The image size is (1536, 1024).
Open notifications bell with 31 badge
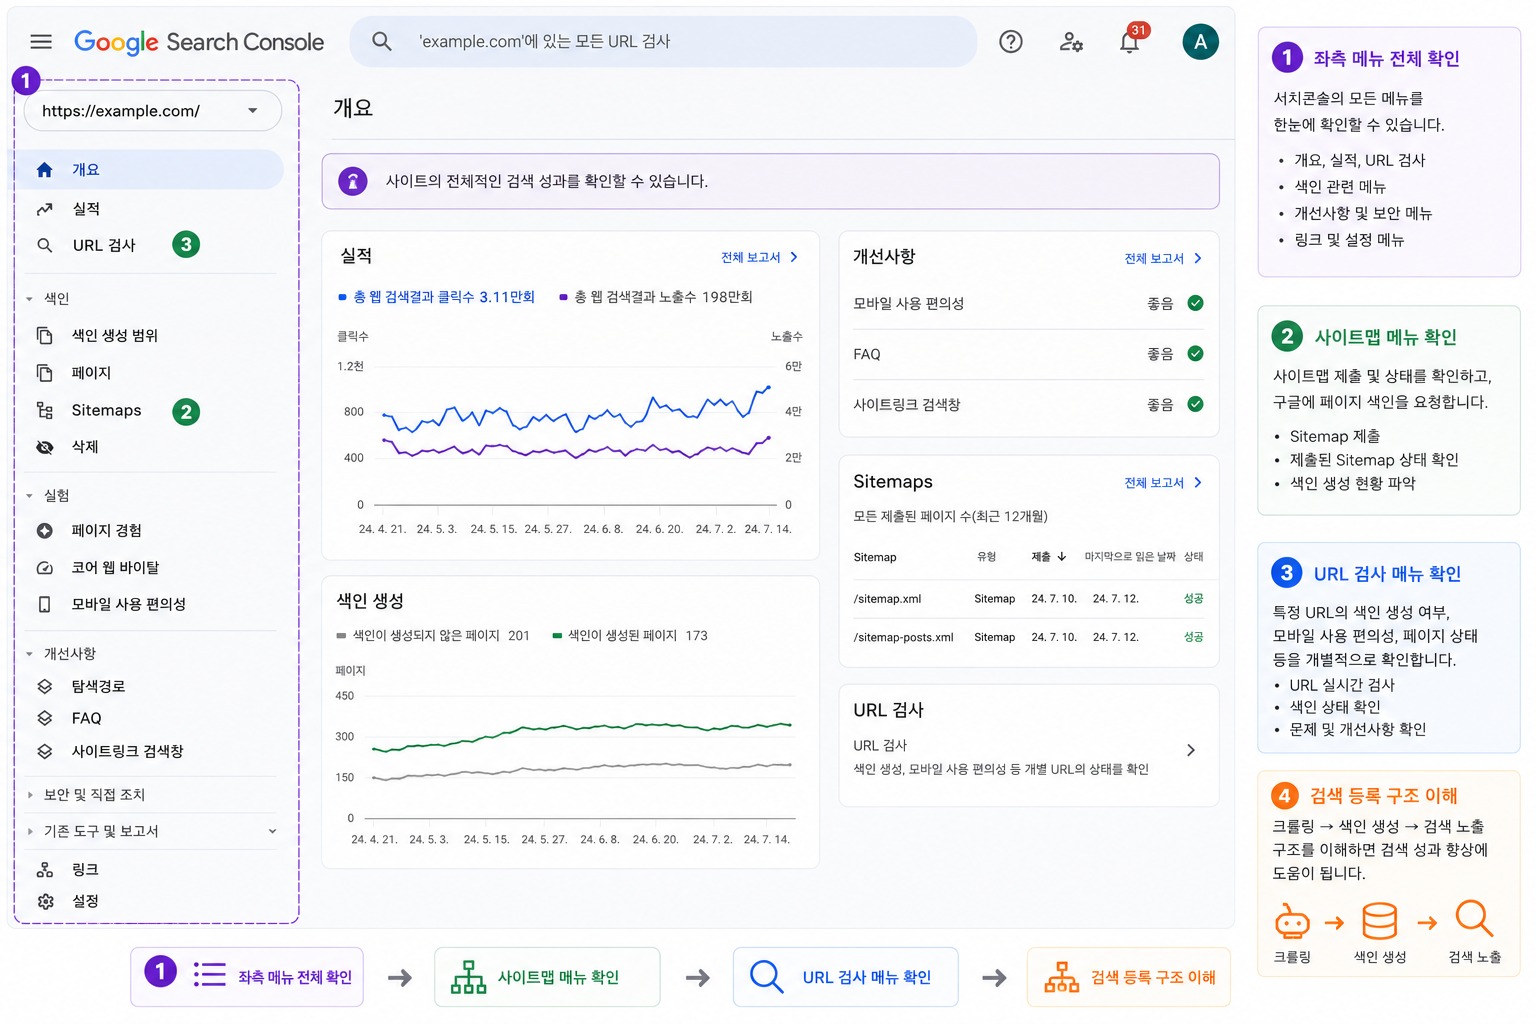click(x=1130, y=41)
